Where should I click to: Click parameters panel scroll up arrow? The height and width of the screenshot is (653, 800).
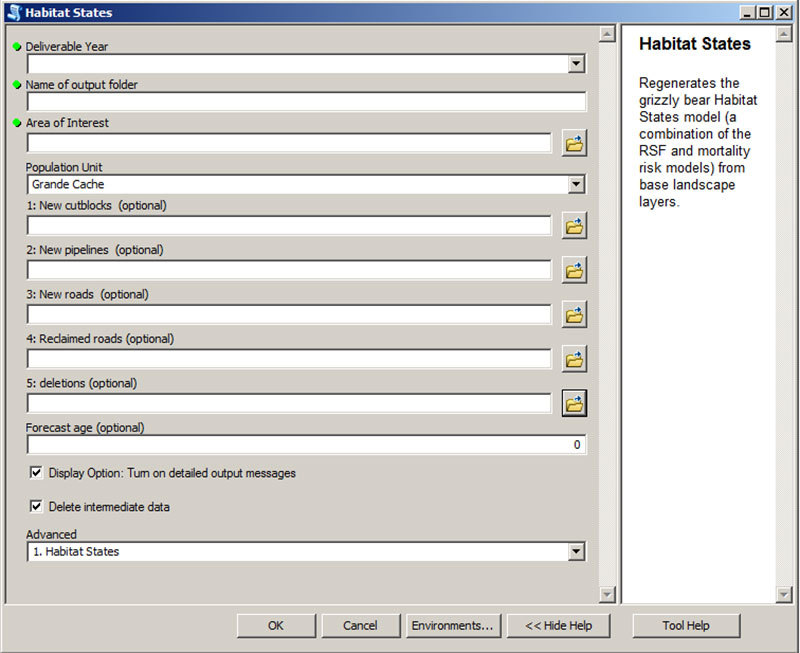(x=607, y=34)
